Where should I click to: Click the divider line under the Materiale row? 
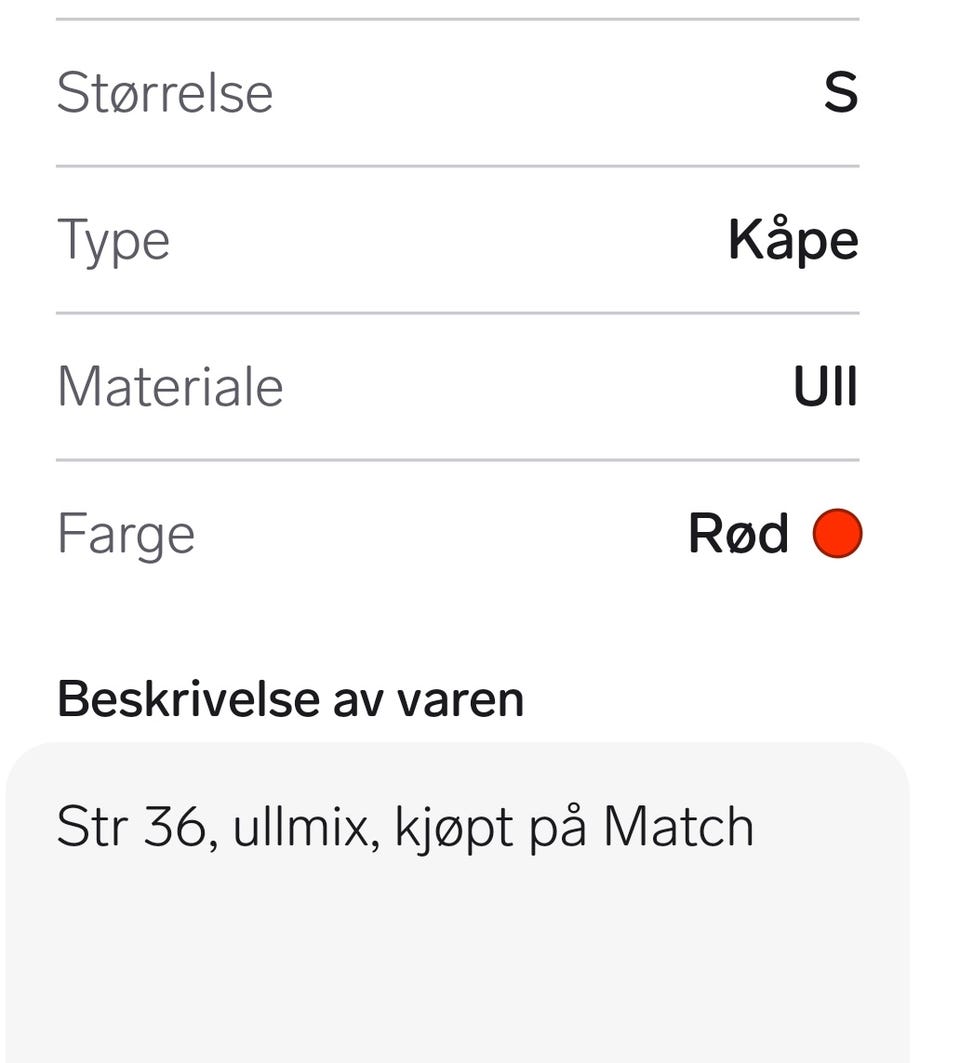[x=458, y=460]
